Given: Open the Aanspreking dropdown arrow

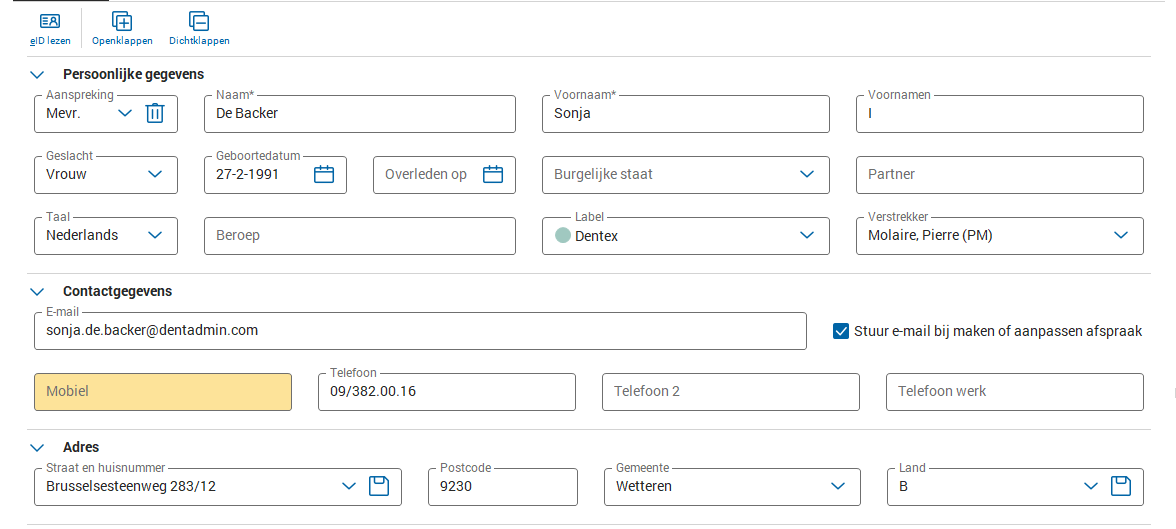Looking at the screenshot, I should point(125,113).
